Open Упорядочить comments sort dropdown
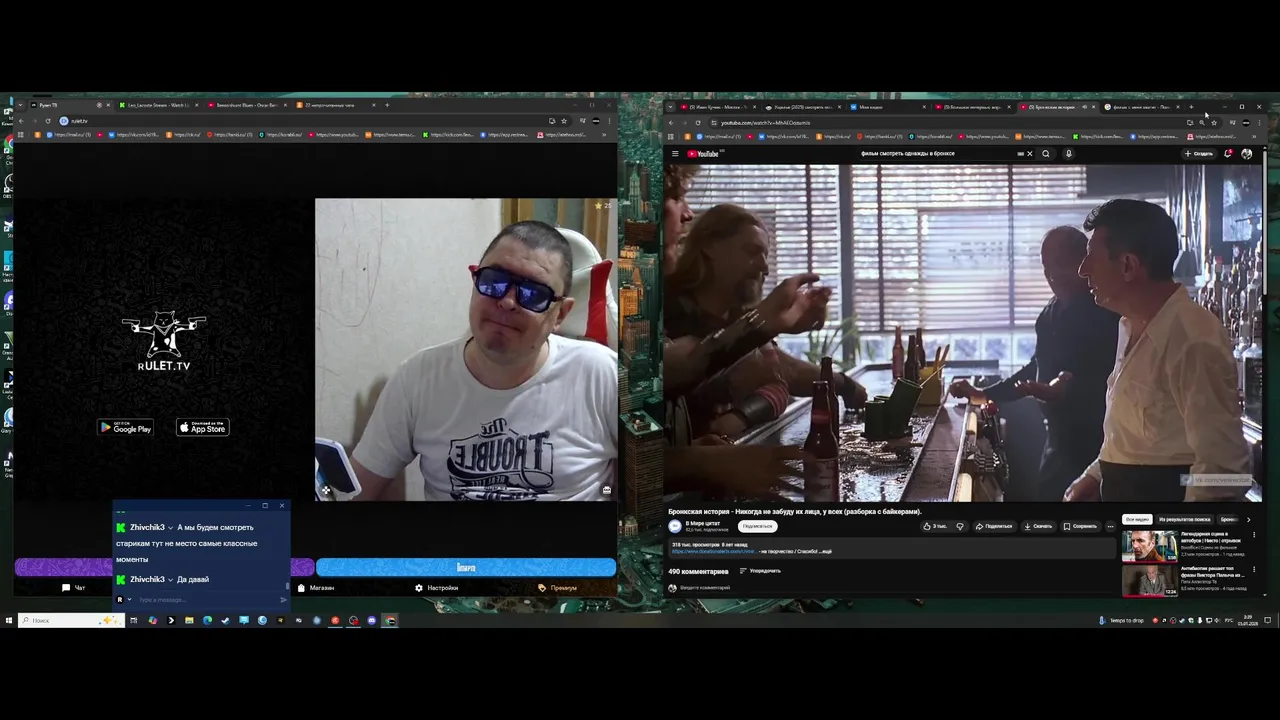Image resolution: width=1280 pixels, height=720 pixels. (x=760, y=571)
